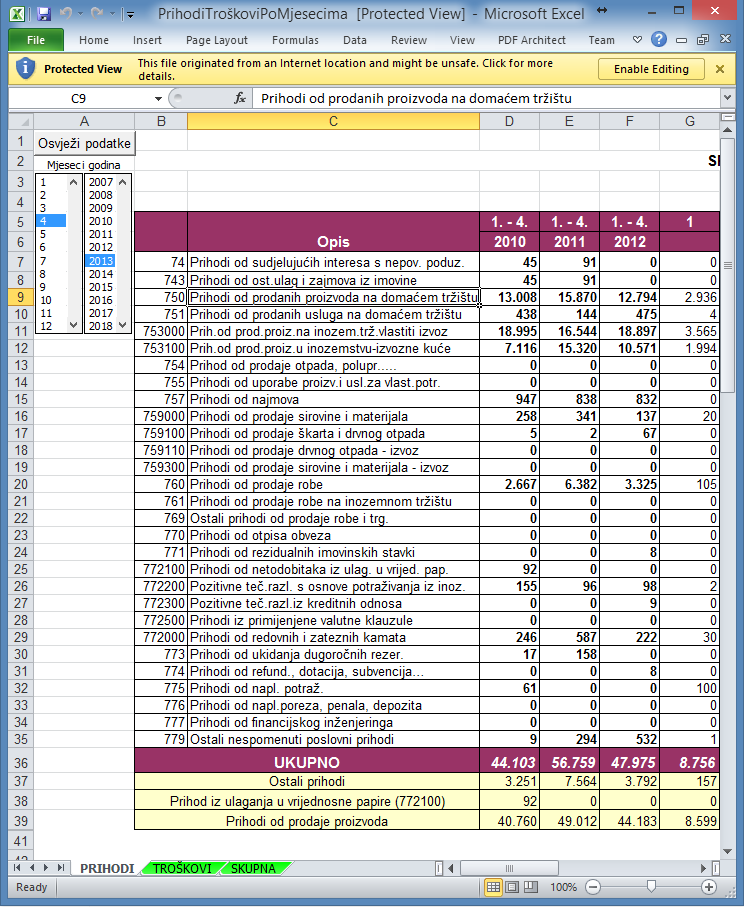Click the Protected View shield icon

[x=25, y=68]
